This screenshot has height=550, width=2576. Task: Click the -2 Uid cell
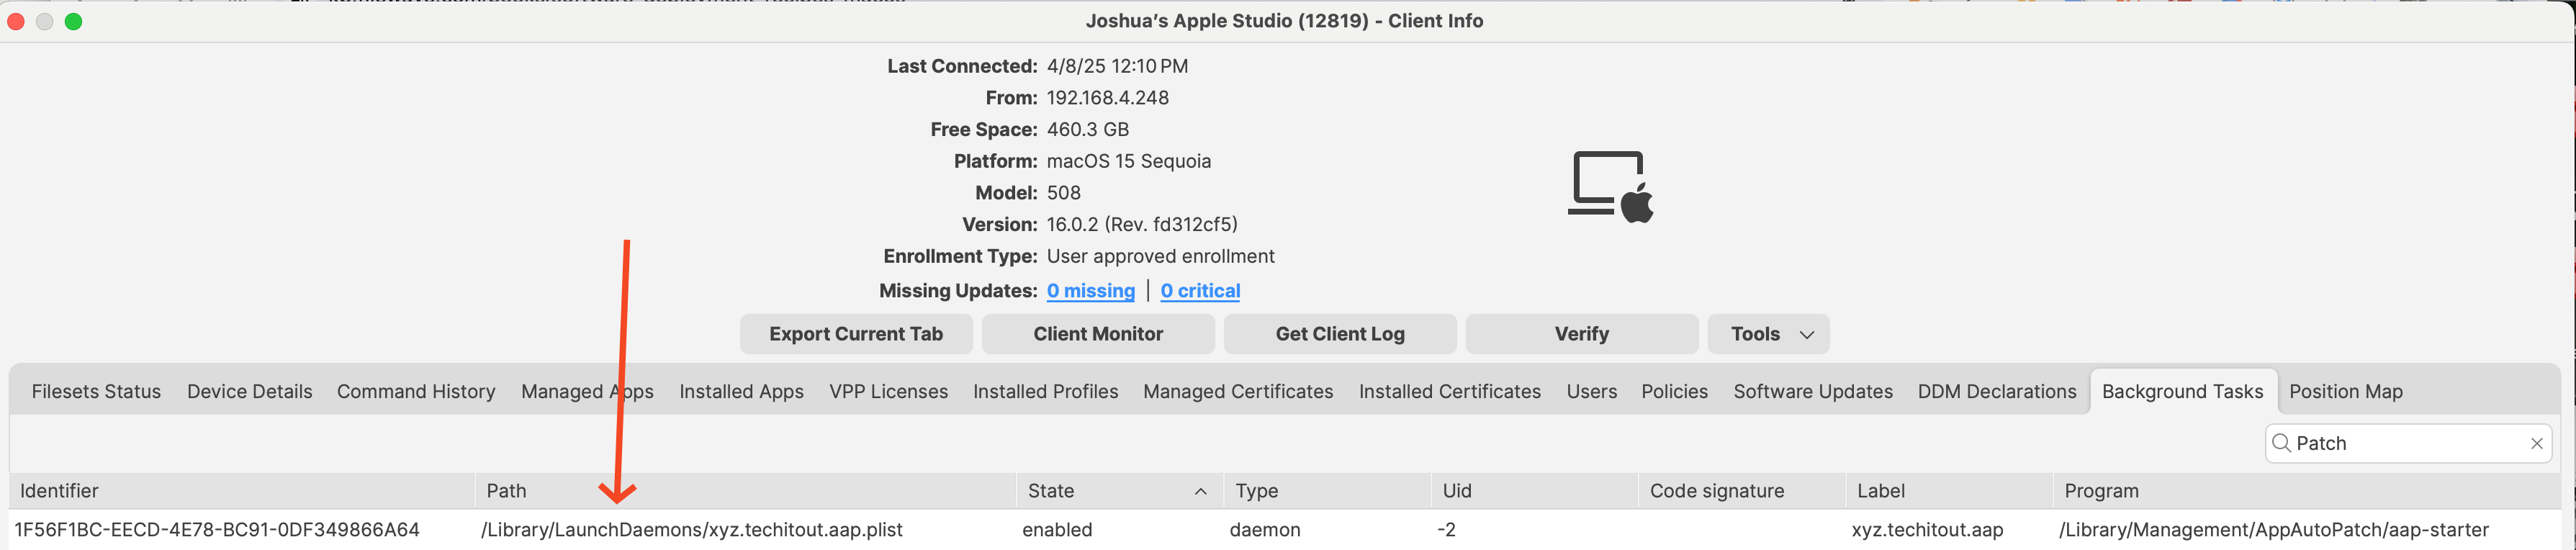point(1446,530)
